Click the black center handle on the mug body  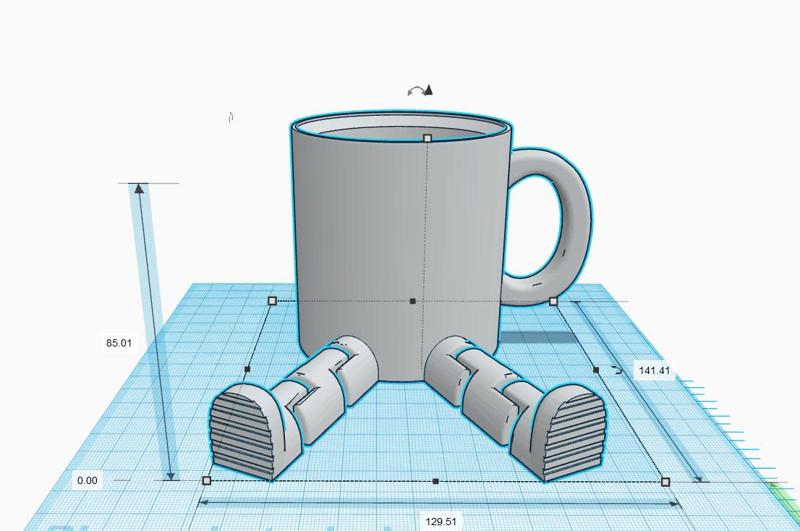coord(413,301)
